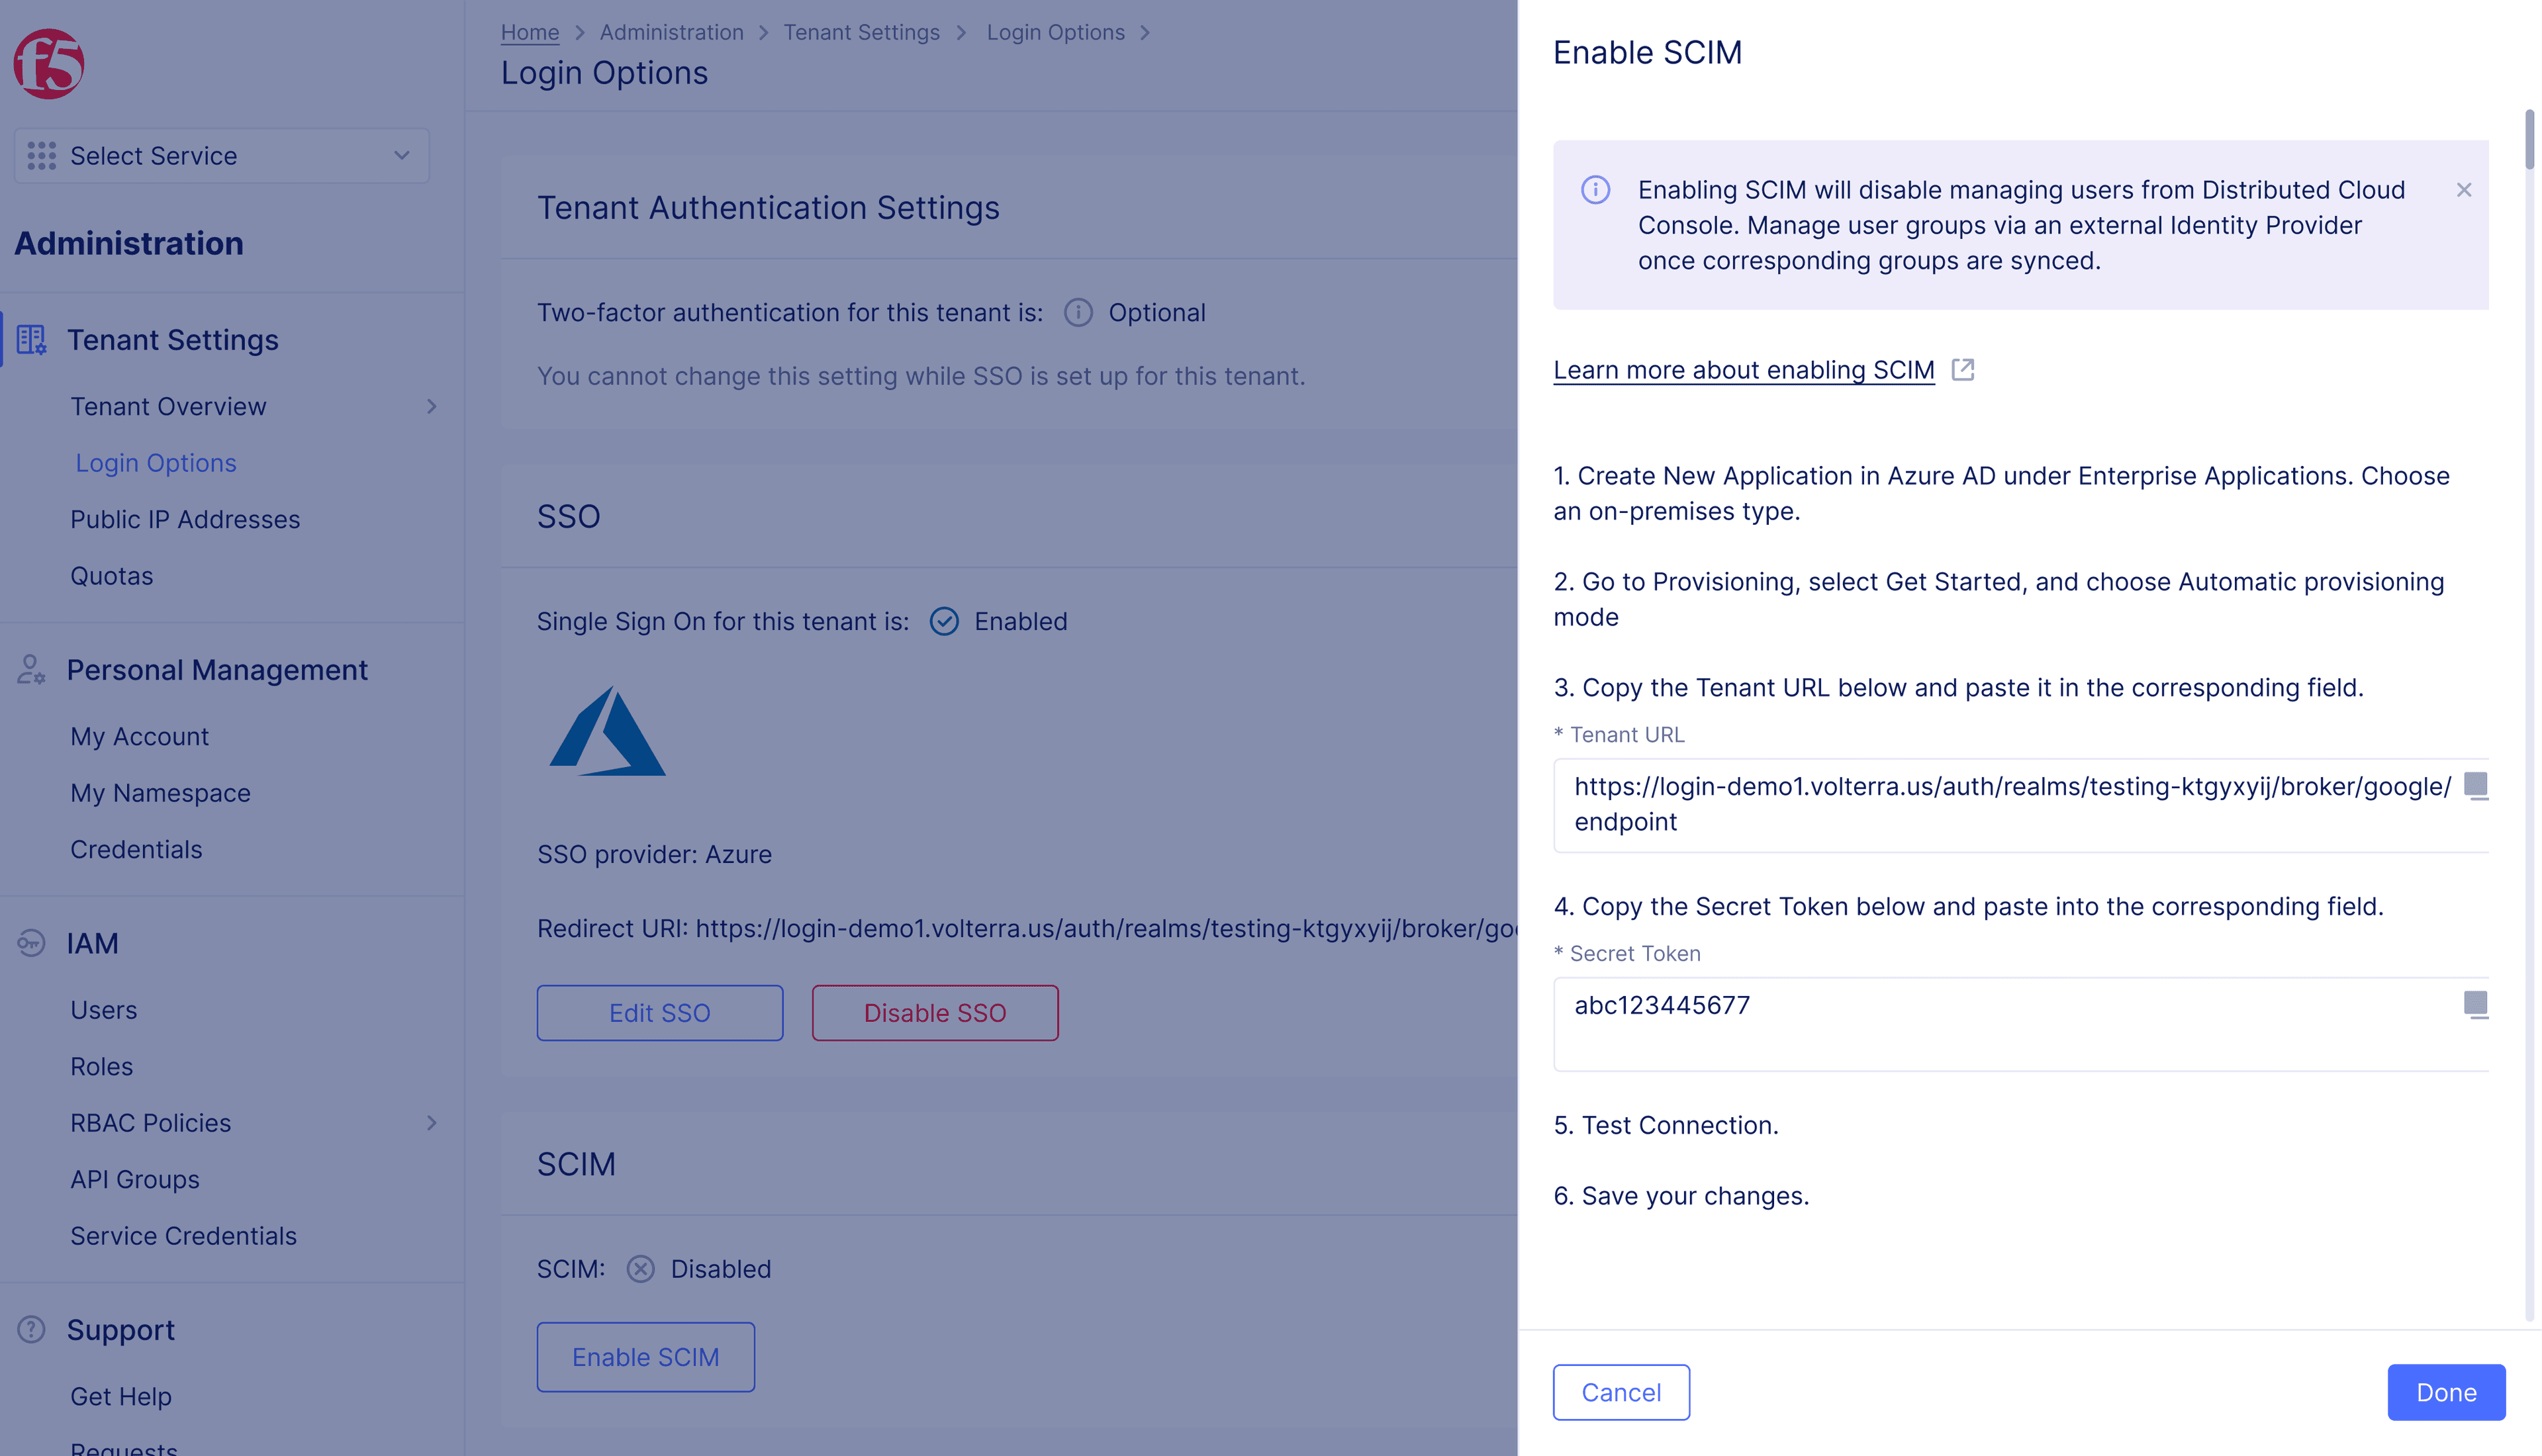Click the 'SSO provider: Azure' text
The width and height of the screenshot is (2542, 1456).
pyautogui.click(x=654, y=855)
